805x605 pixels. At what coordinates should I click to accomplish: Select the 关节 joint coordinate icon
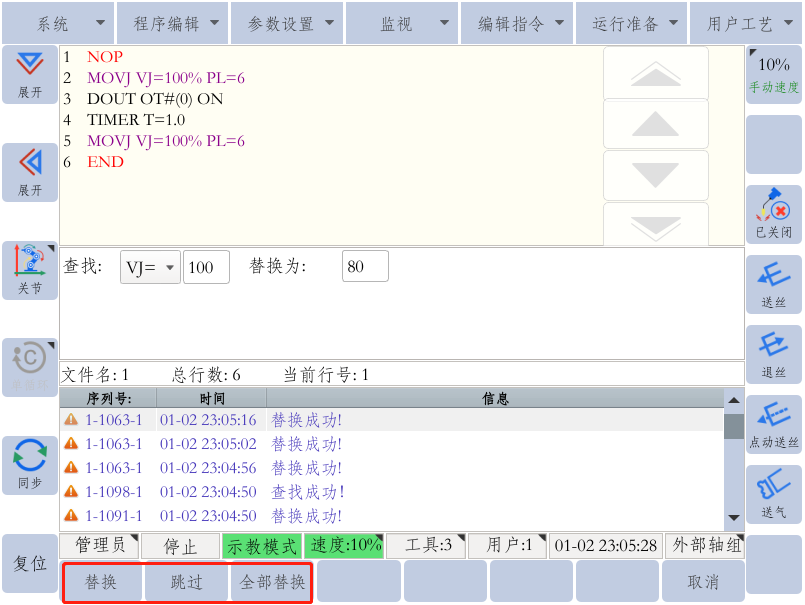point(30,270)
